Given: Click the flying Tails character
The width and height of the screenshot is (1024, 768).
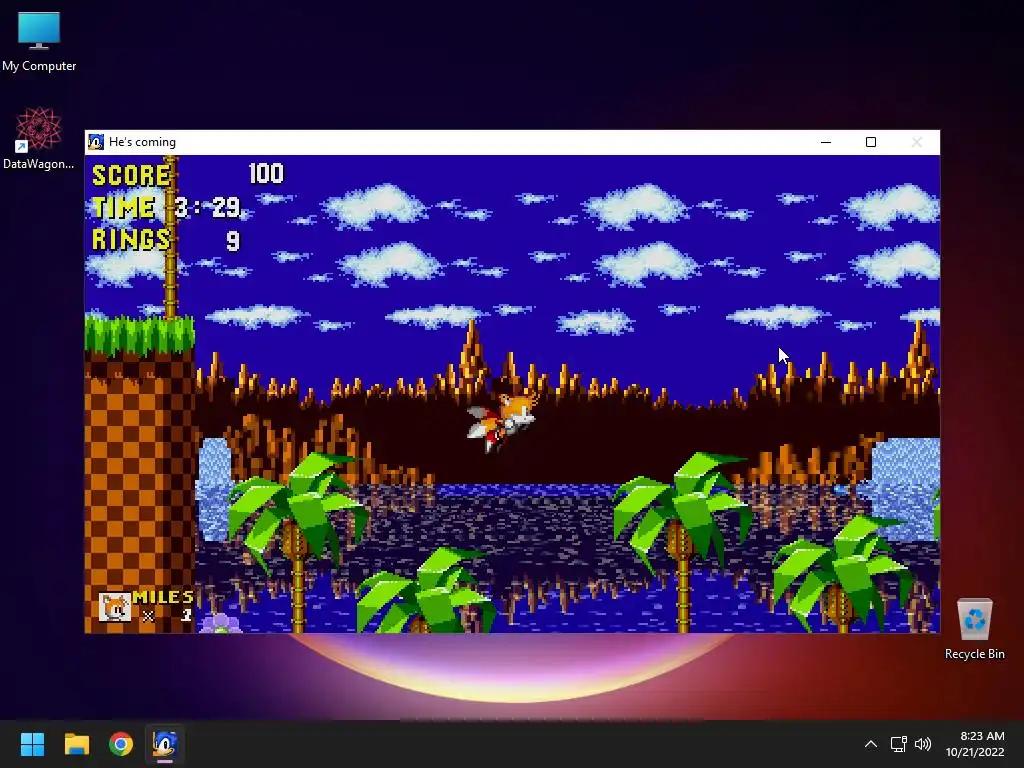Looking at the screenshot, I should coord(502,421).
